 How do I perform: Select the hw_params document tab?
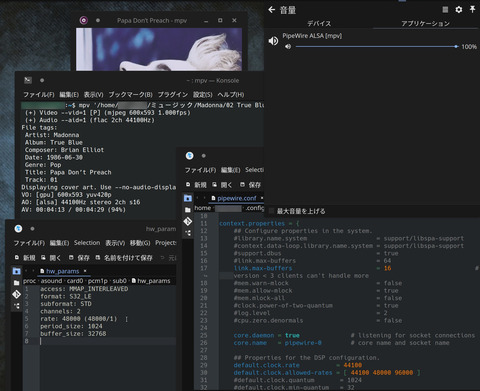coord(62,271)
